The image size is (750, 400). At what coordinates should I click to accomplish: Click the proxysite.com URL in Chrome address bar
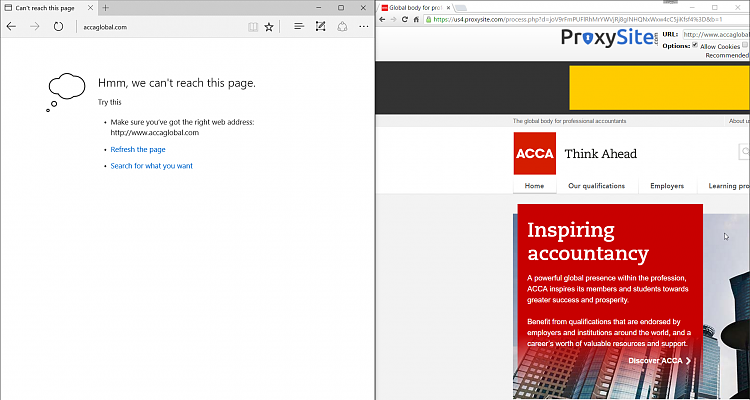click(x=578, y=20)
